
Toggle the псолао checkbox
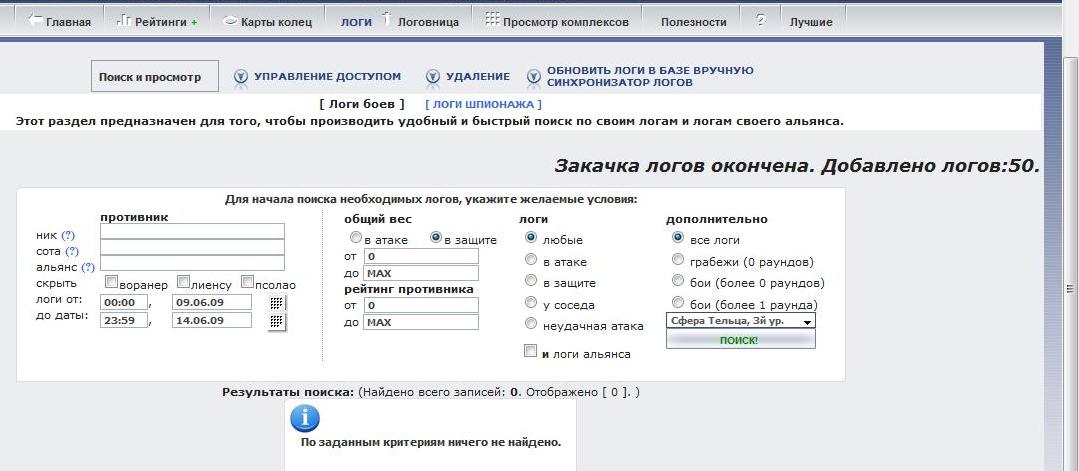[x=248, y=282]
